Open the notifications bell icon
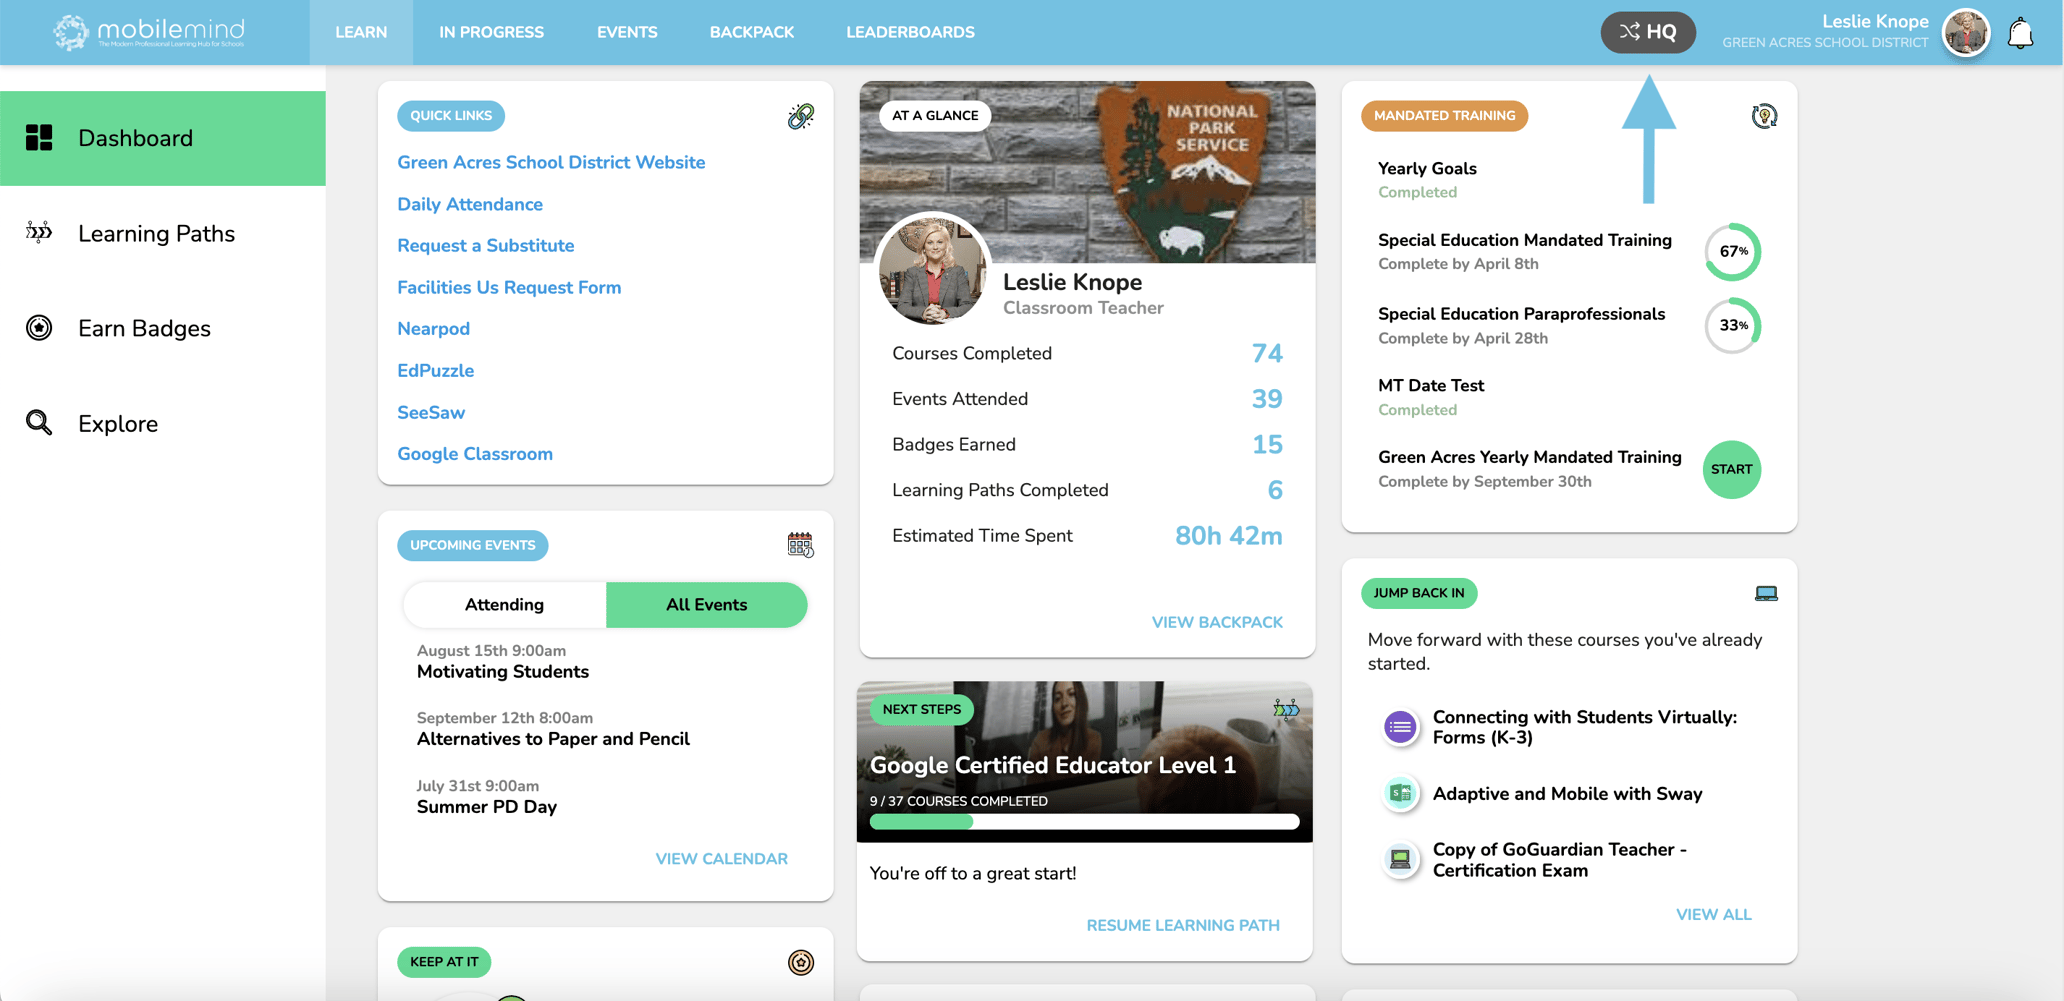The height and width of the screenshot is (1001, 2064). [x=2021, y=33]
